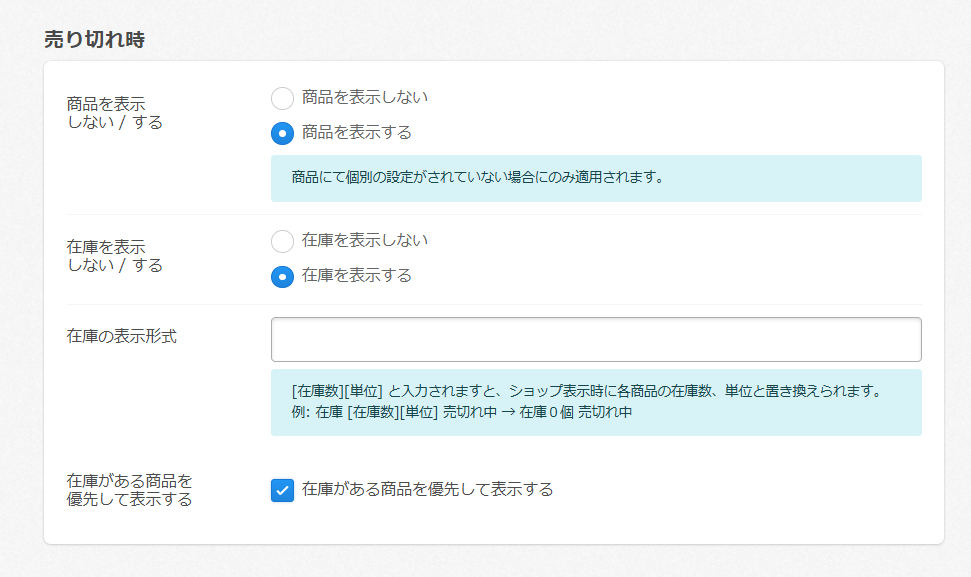Click the checkbox label text 在庫がある商品を優先して表示する
This screenshot has height=577, width=971.
click(427, 490)
